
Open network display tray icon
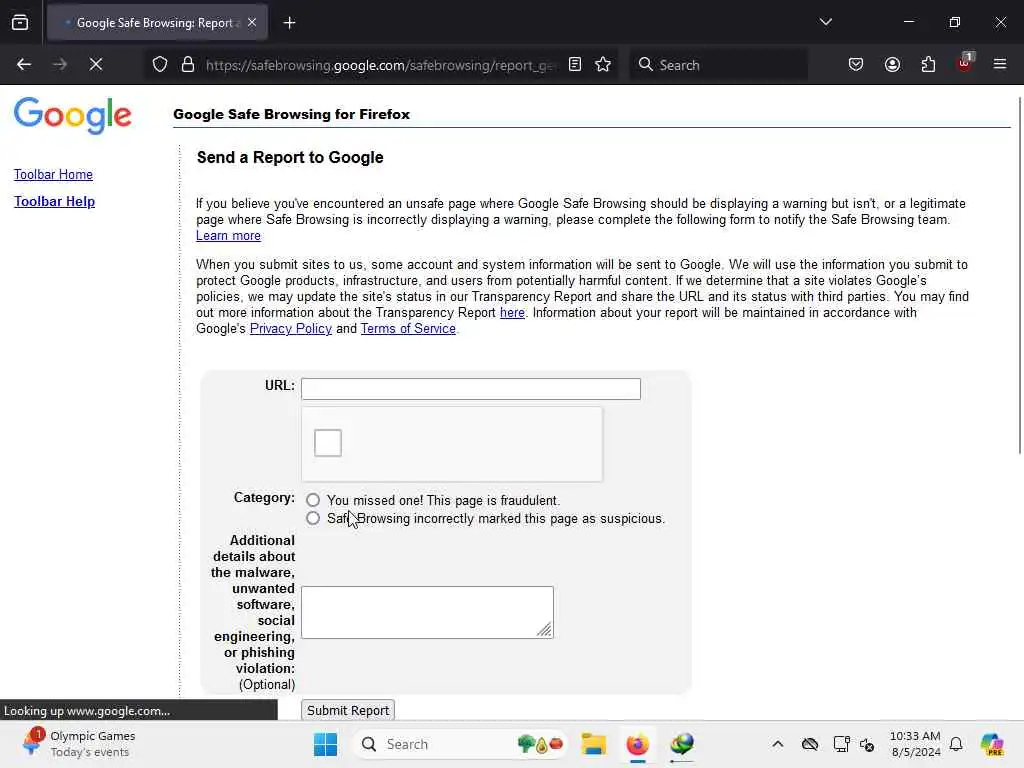841,744
